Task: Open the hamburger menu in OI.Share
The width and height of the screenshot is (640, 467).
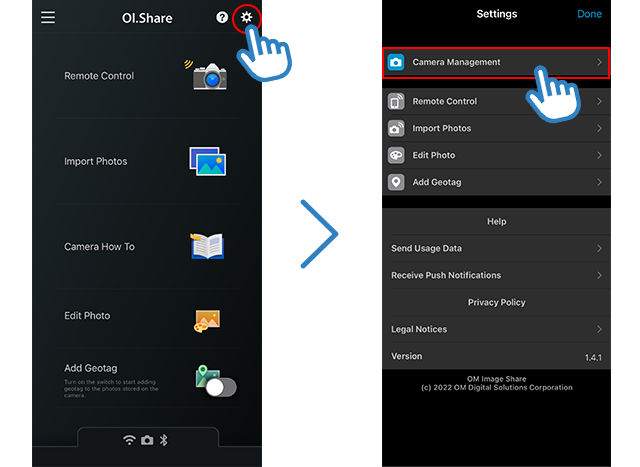Action: [x=48, y=18]
